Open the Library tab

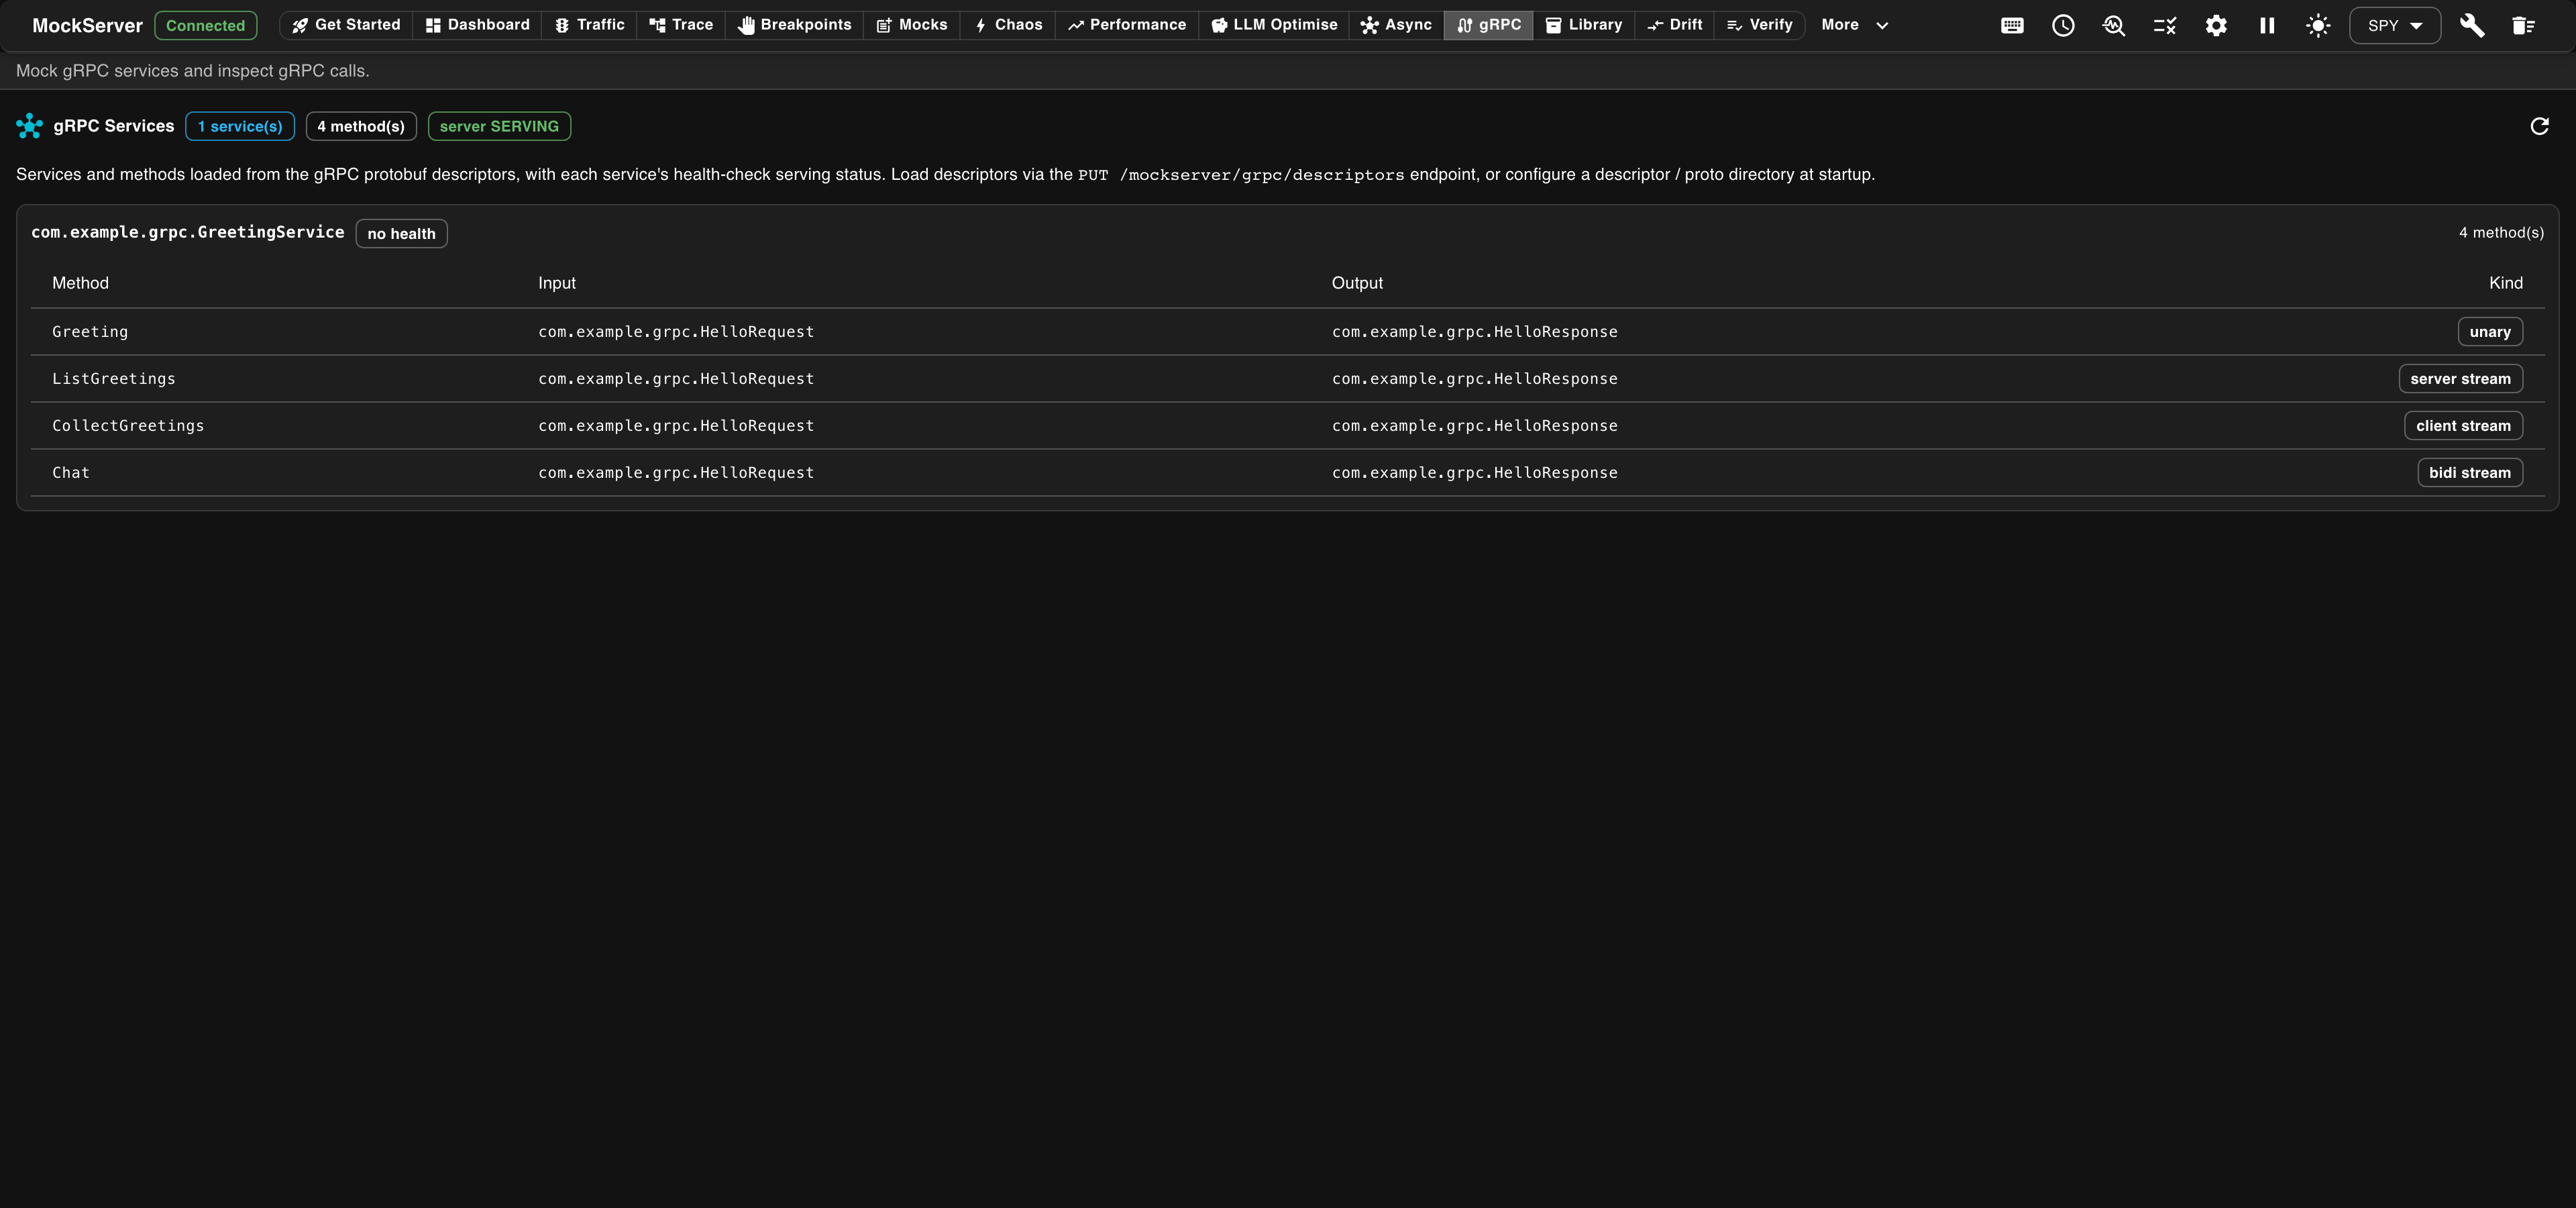pos(1584,25)
